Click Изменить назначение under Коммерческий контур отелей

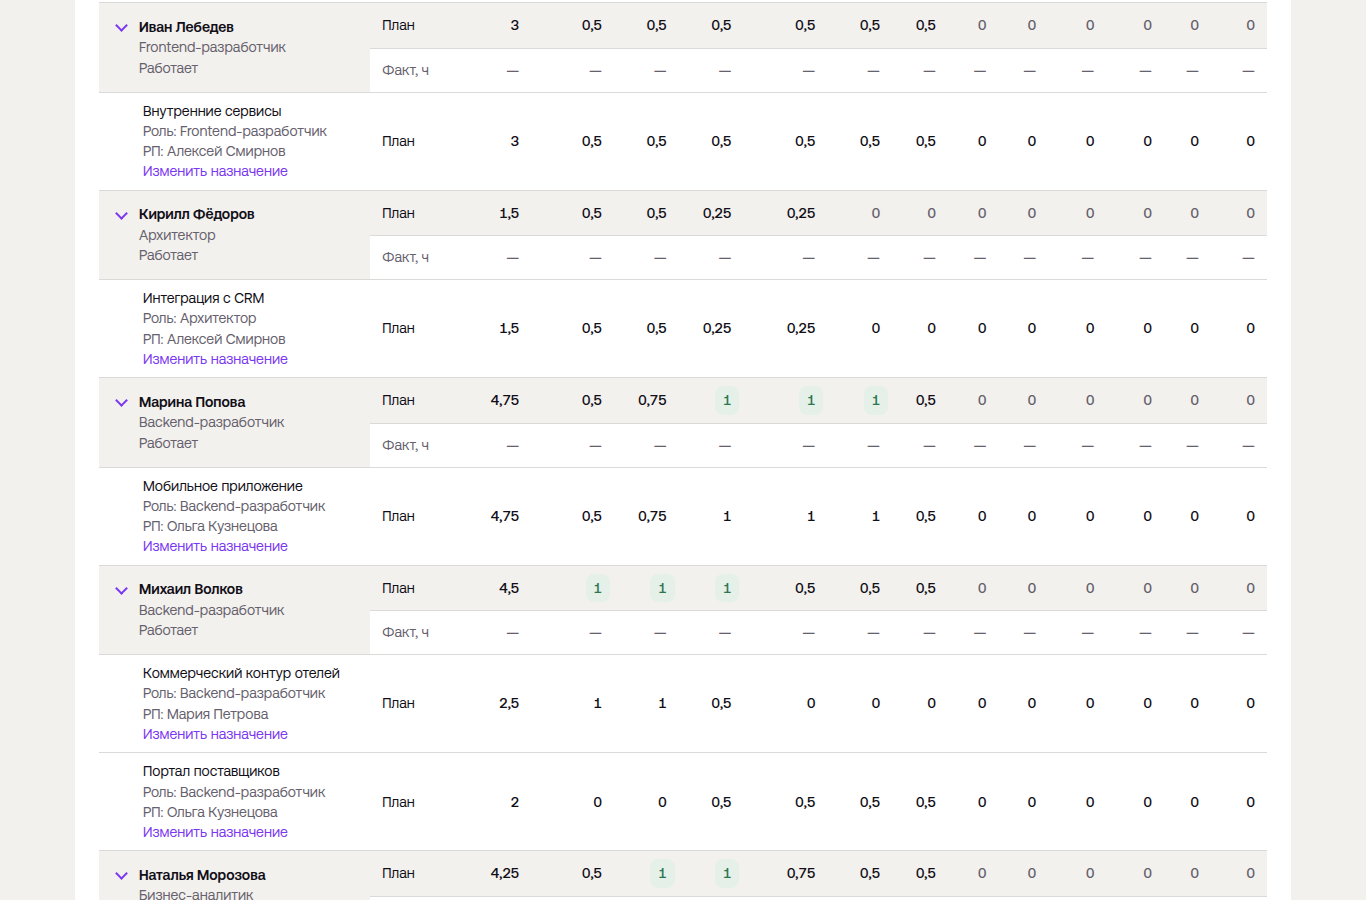click(x=215, y=734)
